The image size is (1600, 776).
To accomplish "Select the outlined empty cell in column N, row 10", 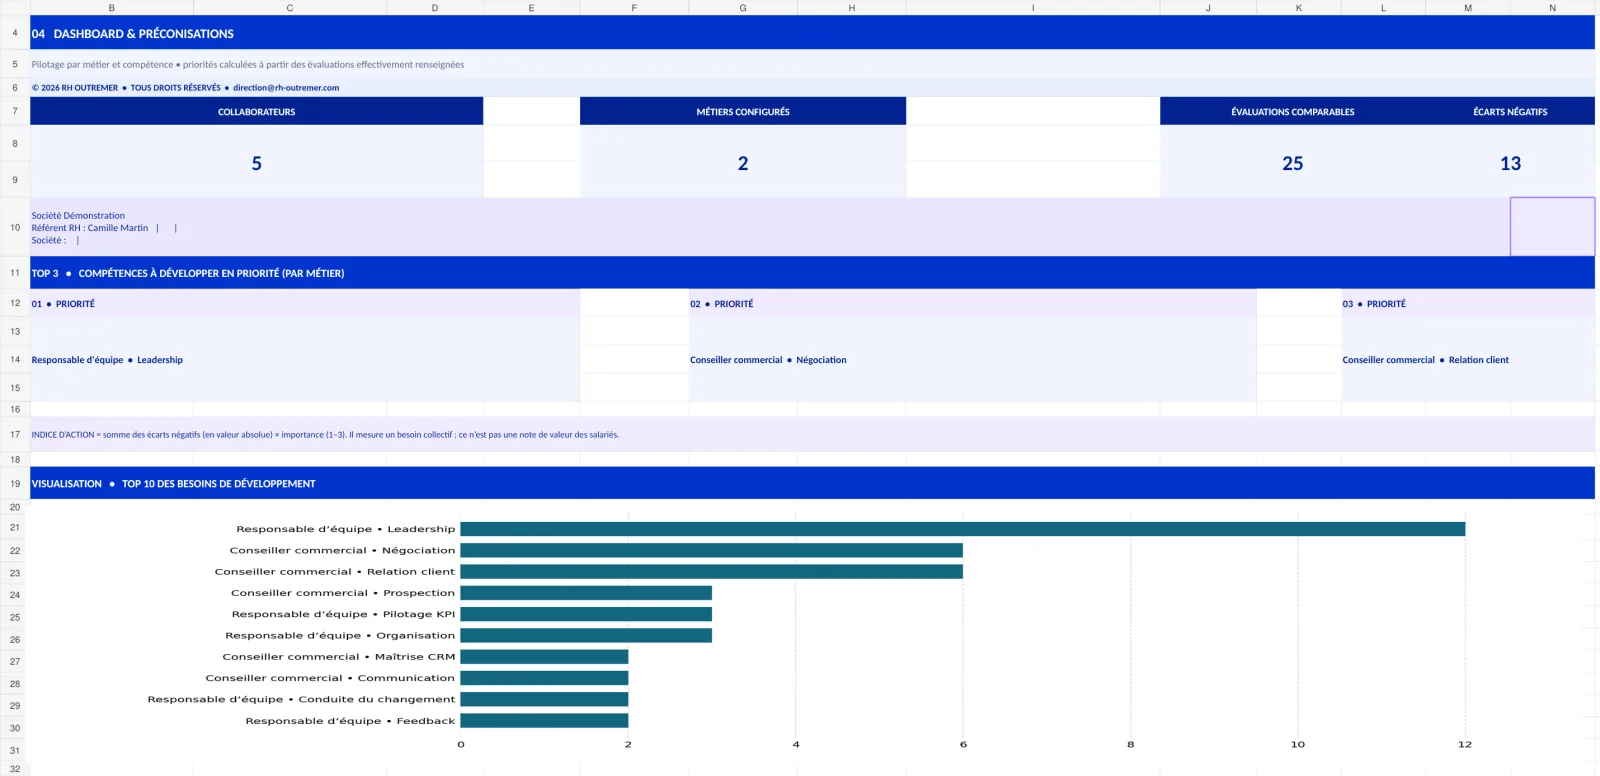I will coord(1552,227).
